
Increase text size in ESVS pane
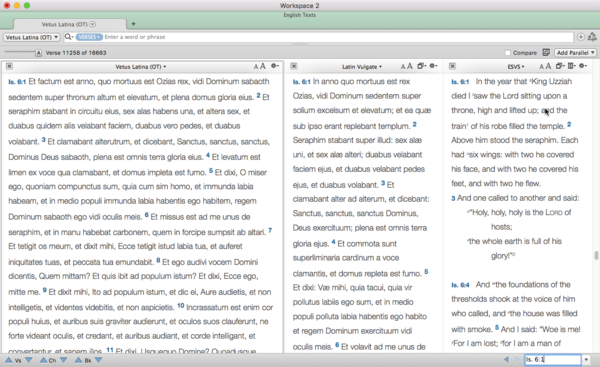pos(548,66)
